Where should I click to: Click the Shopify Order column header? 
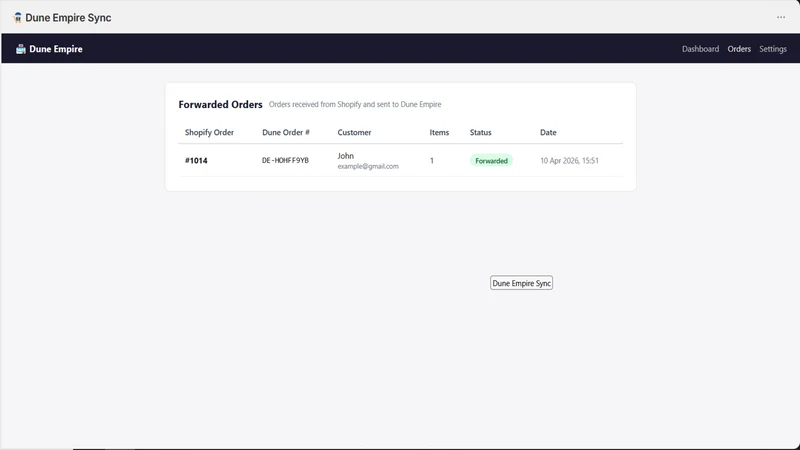coord(209,132)
